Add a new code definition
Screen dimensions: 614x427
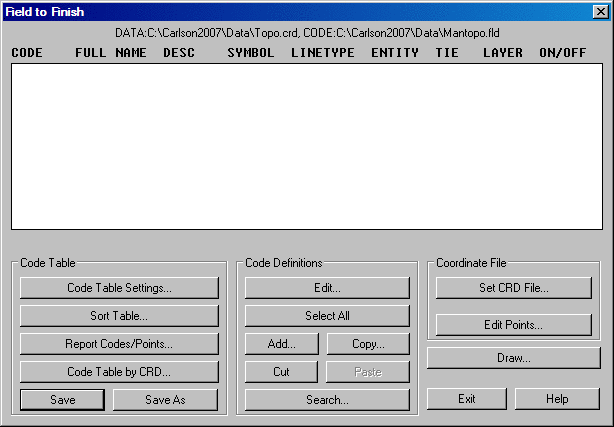point(281,344)
